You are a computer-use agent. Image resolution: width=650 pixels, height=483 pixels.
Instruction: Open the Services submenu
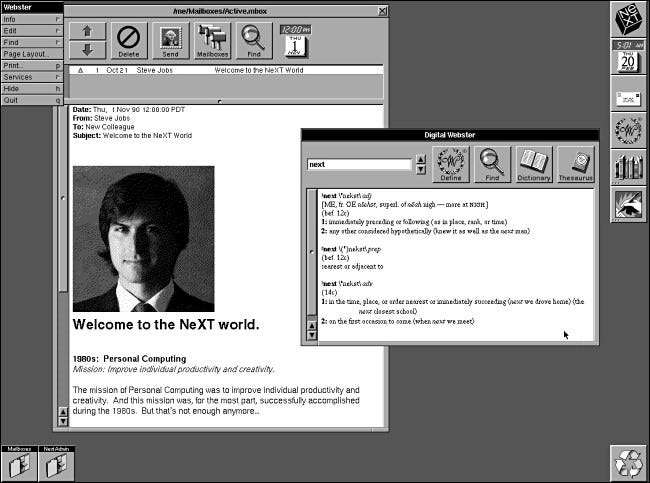32,77
